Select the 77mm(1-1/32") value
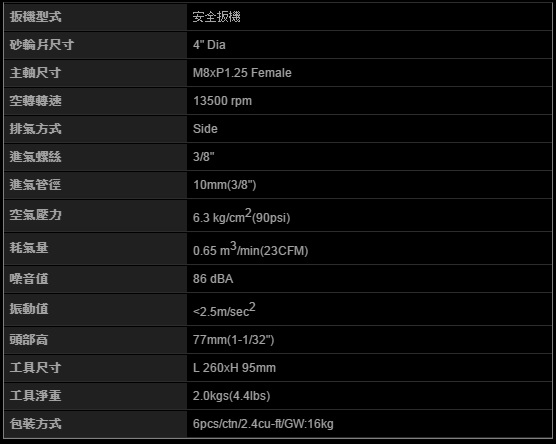 [233, 340]
